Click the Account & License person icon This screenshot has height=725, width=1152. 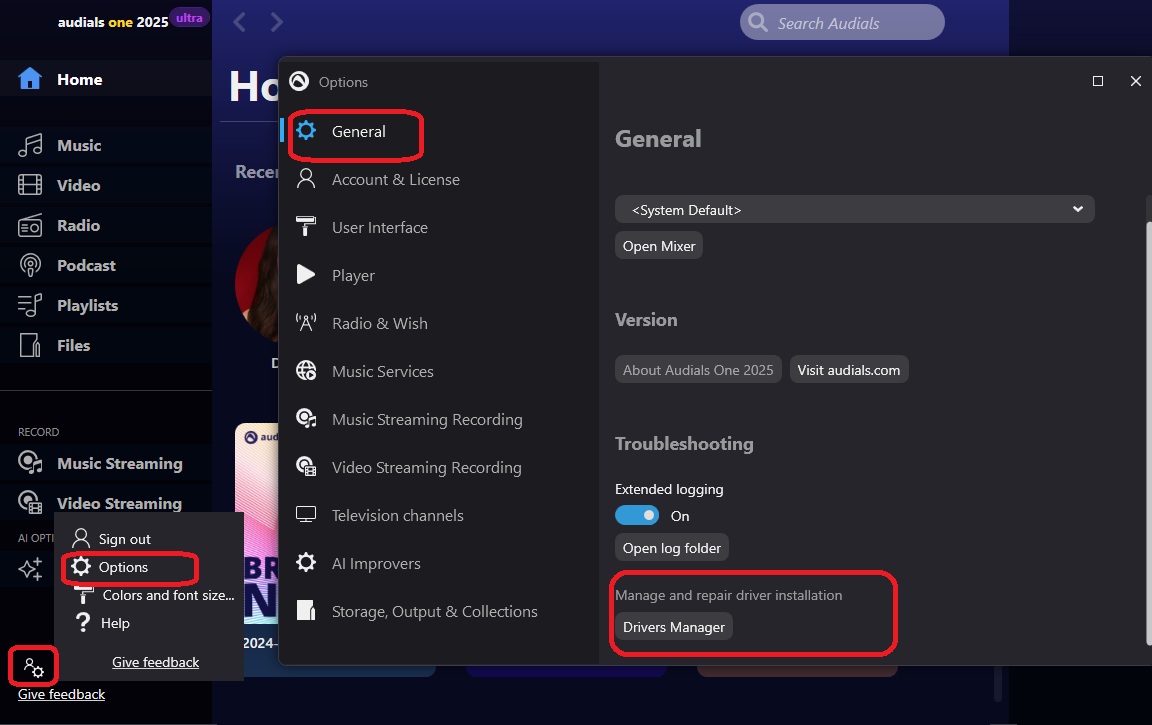pyautogui.click(x=306, y=178)
